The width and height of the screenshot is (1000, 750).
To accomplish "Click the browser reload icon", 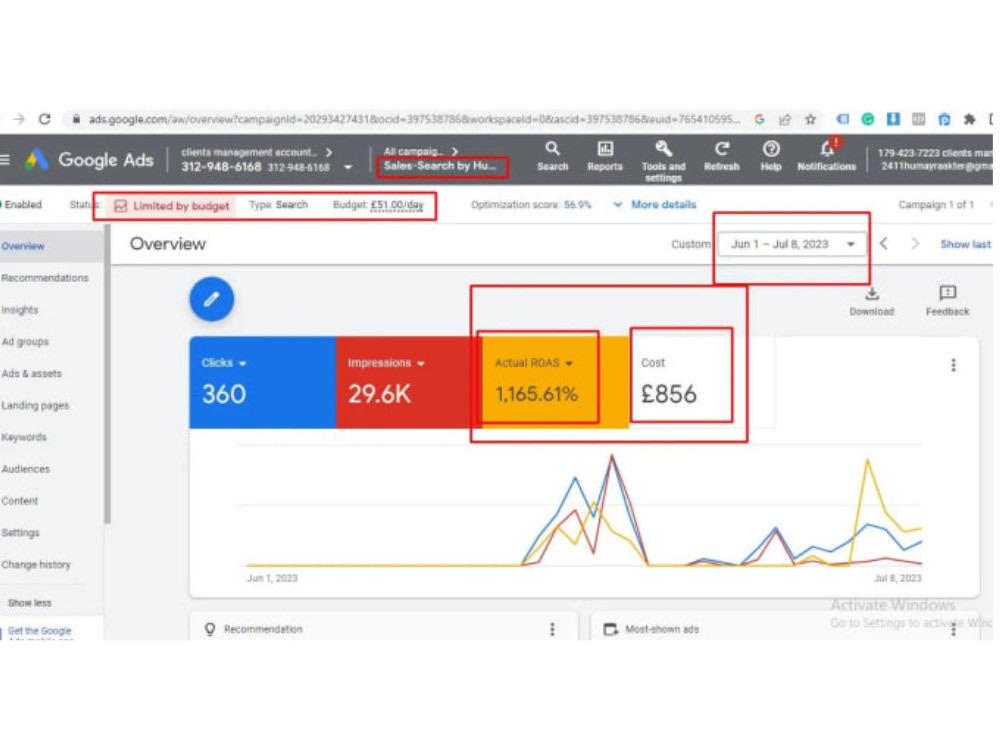I will coord(45,119).
